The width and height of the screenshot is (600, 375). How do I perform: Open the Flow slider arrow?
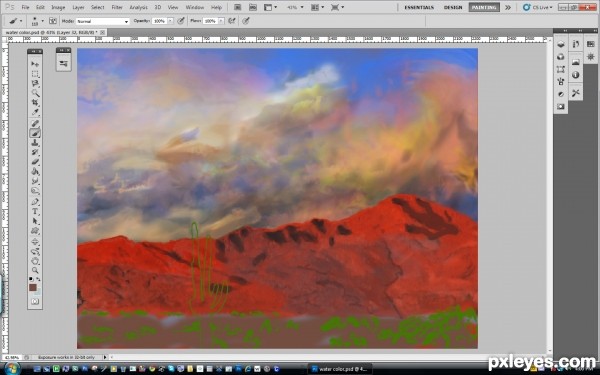tap(221, 21)
